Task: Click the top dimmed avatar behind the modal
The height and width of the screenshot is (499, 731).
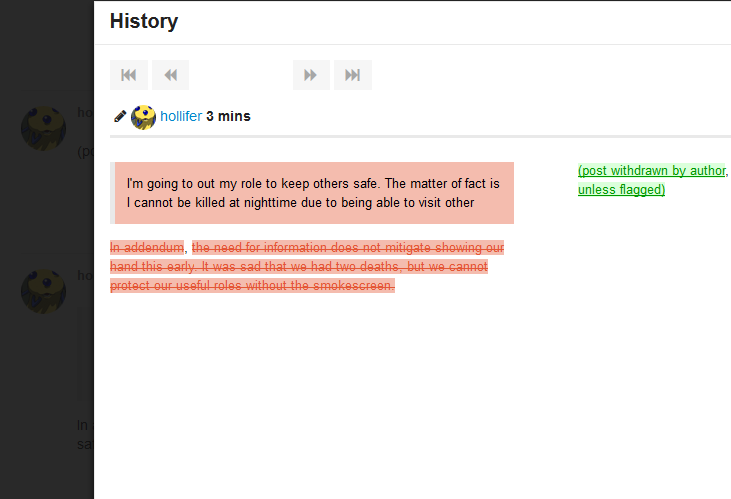Action: [x=44, y=127]
